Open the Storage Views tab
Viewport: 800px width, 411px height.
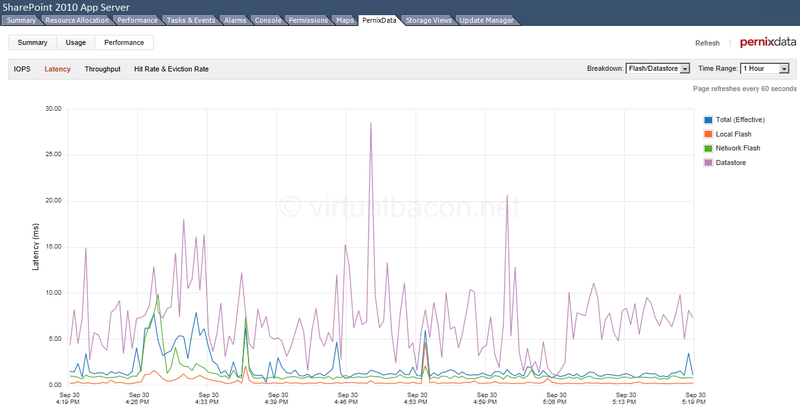(x=429, y=20)
